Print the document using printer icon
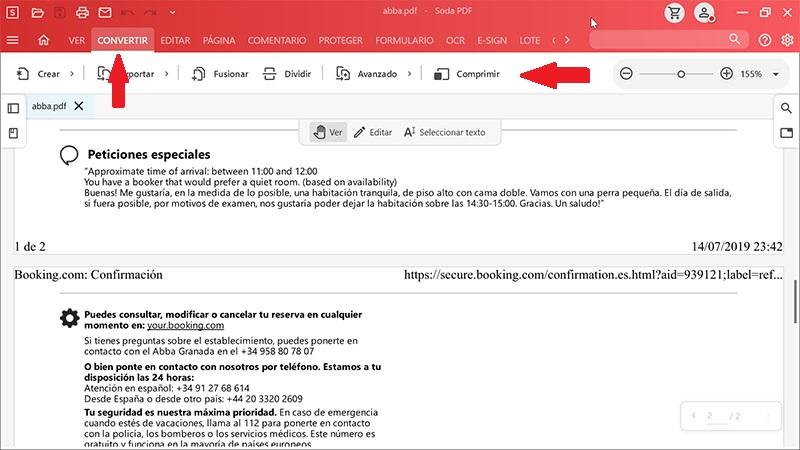 coord(82,13)
